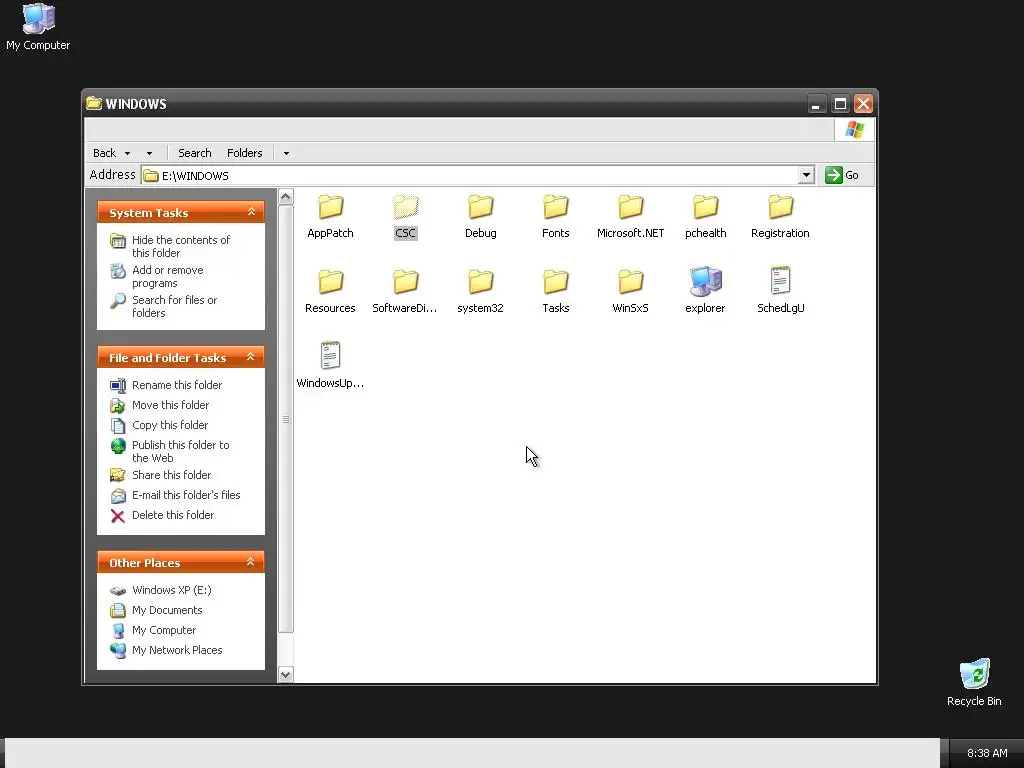Click the Windows flag logo in toolbar
1024x768 pixels.
coord(854,129)
